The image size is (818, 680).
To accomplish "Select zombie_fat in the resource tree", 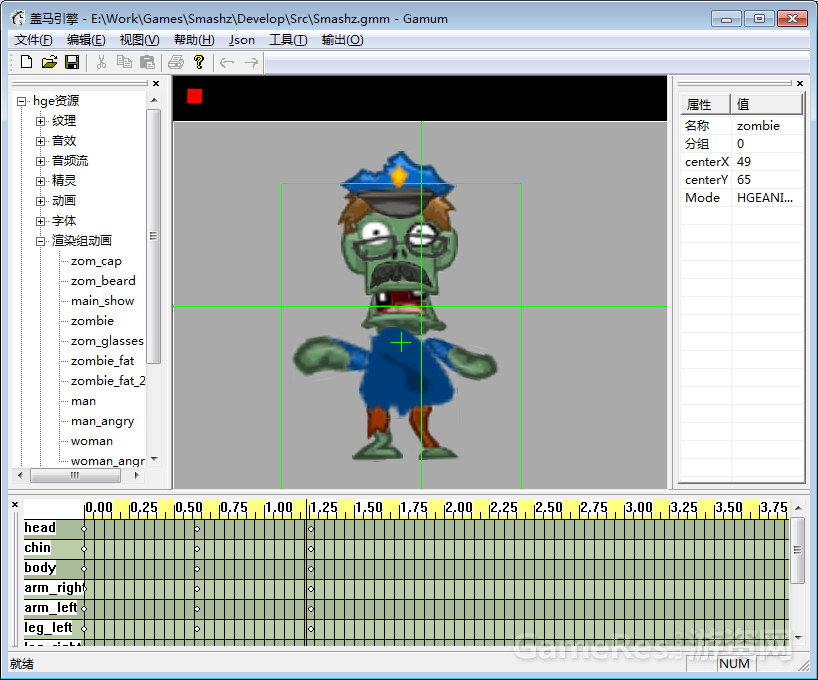I will 102,361.
